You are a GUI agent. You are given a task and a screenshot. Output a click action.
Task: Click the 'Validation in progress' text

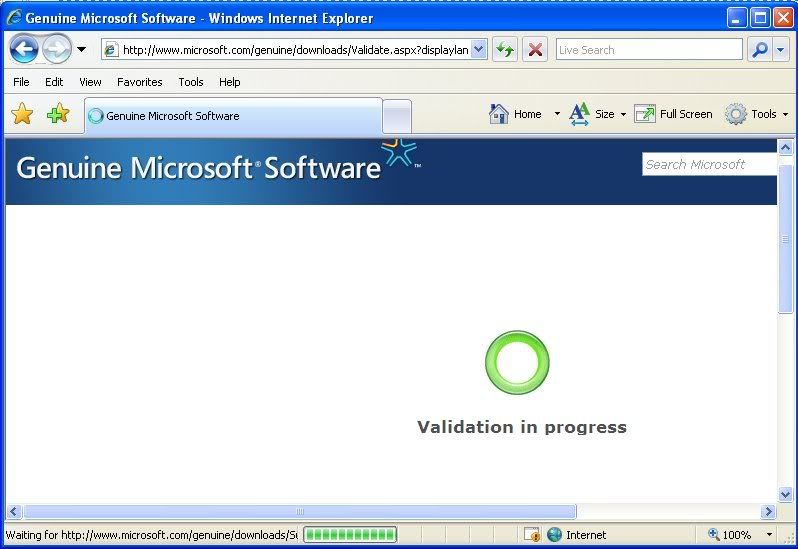(522, 427)
